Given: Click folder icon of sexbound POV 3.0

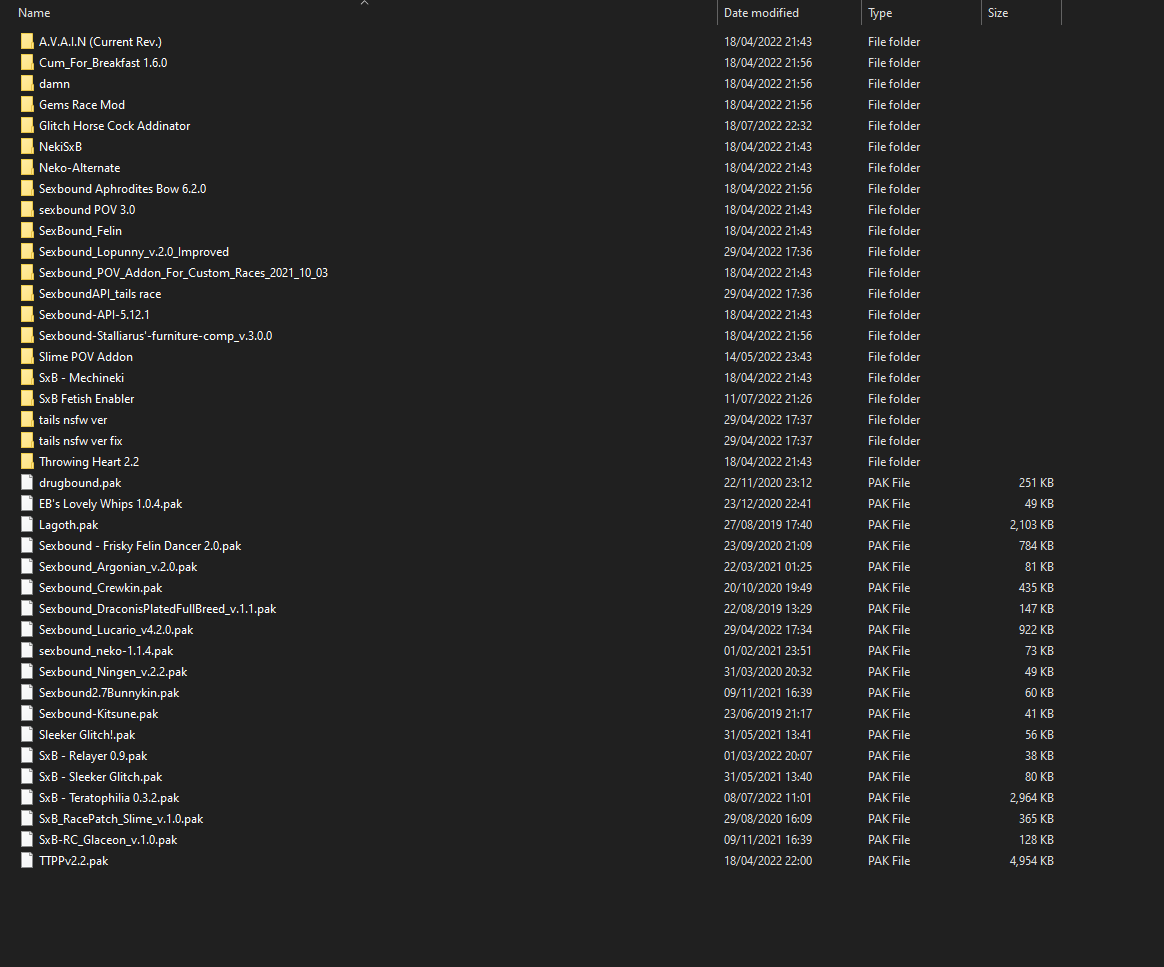Looking at the screenshot, I should pyautogui.click(x=27, y=210).
